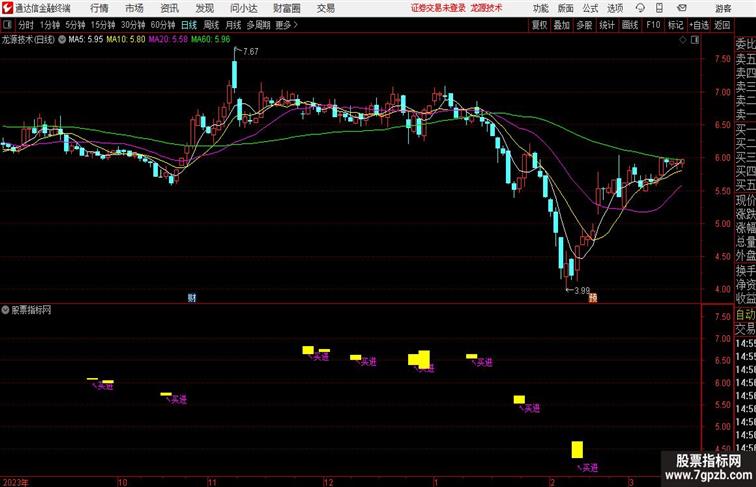Open the 公式 menu

[590, 8]
